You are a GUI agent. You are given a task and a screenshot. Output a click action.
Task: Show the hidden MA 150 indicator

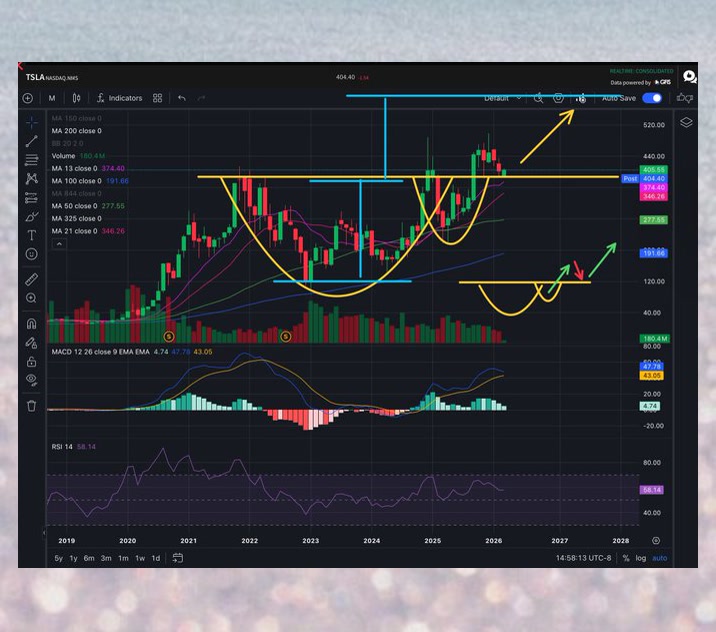click(x=77, y=118)
